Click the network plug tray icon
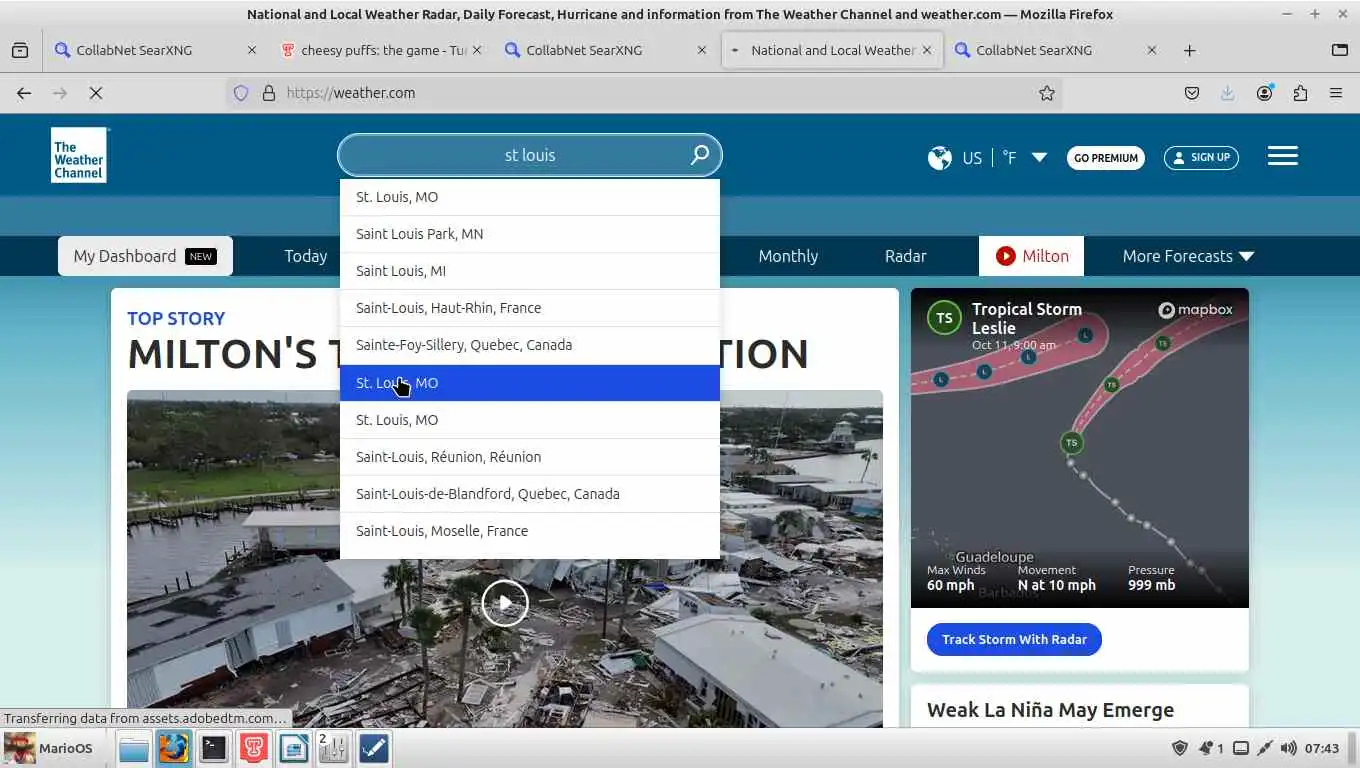 click(x=1265, y=748)
